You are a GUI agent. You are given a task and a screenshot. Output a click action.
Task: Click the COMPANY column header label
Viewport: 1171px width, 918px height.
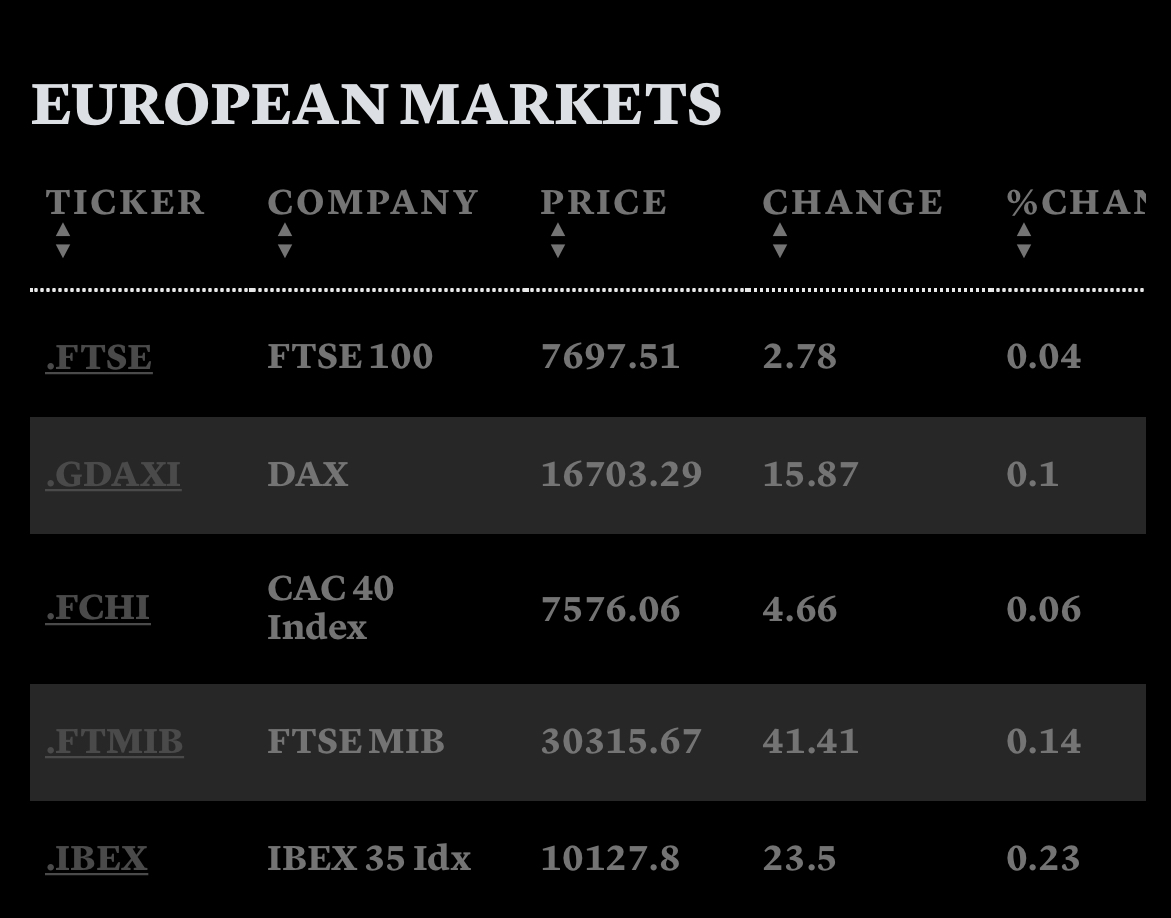point(373,202)
